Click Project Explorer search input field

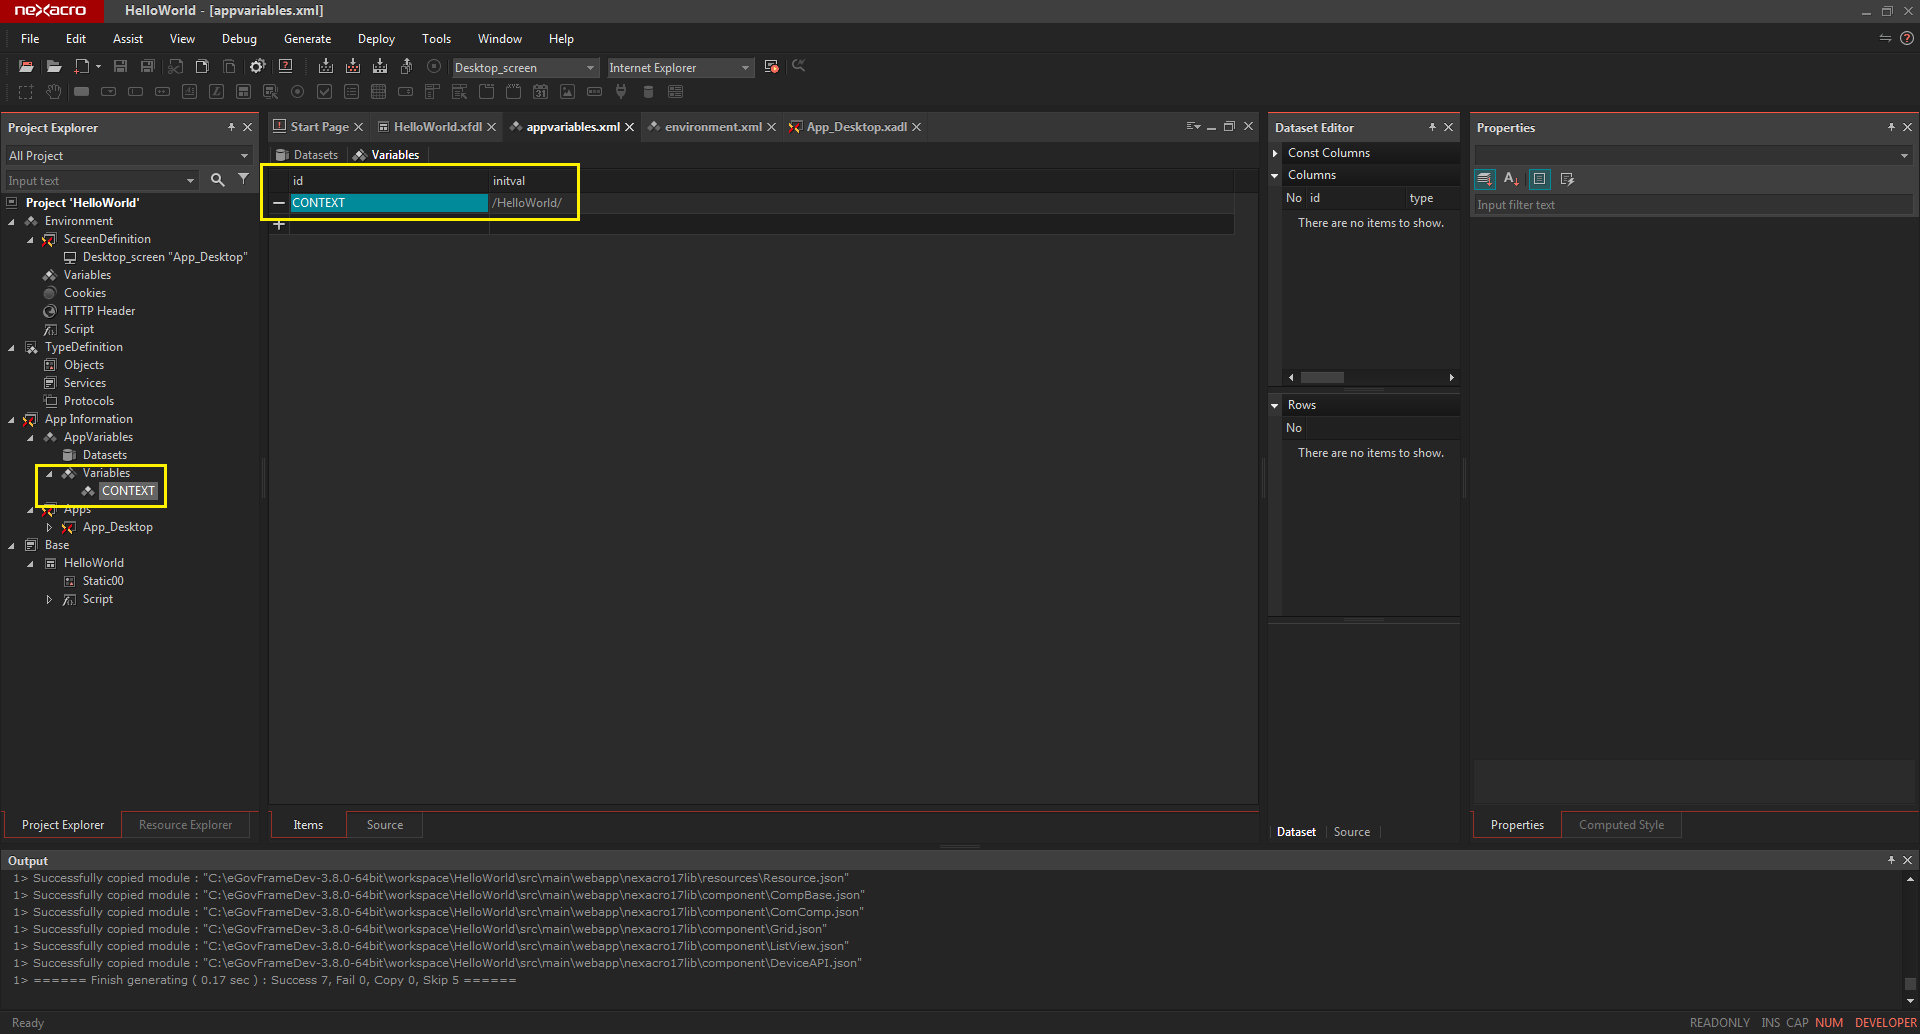101,181
